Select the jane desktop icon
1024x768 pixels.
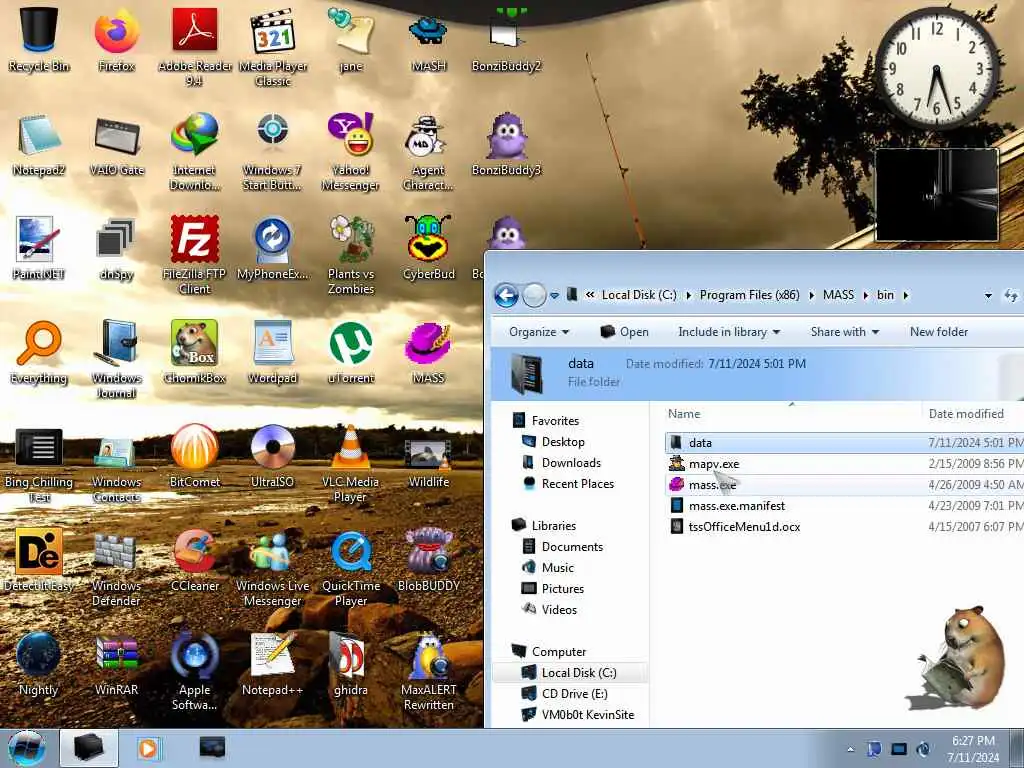click(x=351, y=39)
